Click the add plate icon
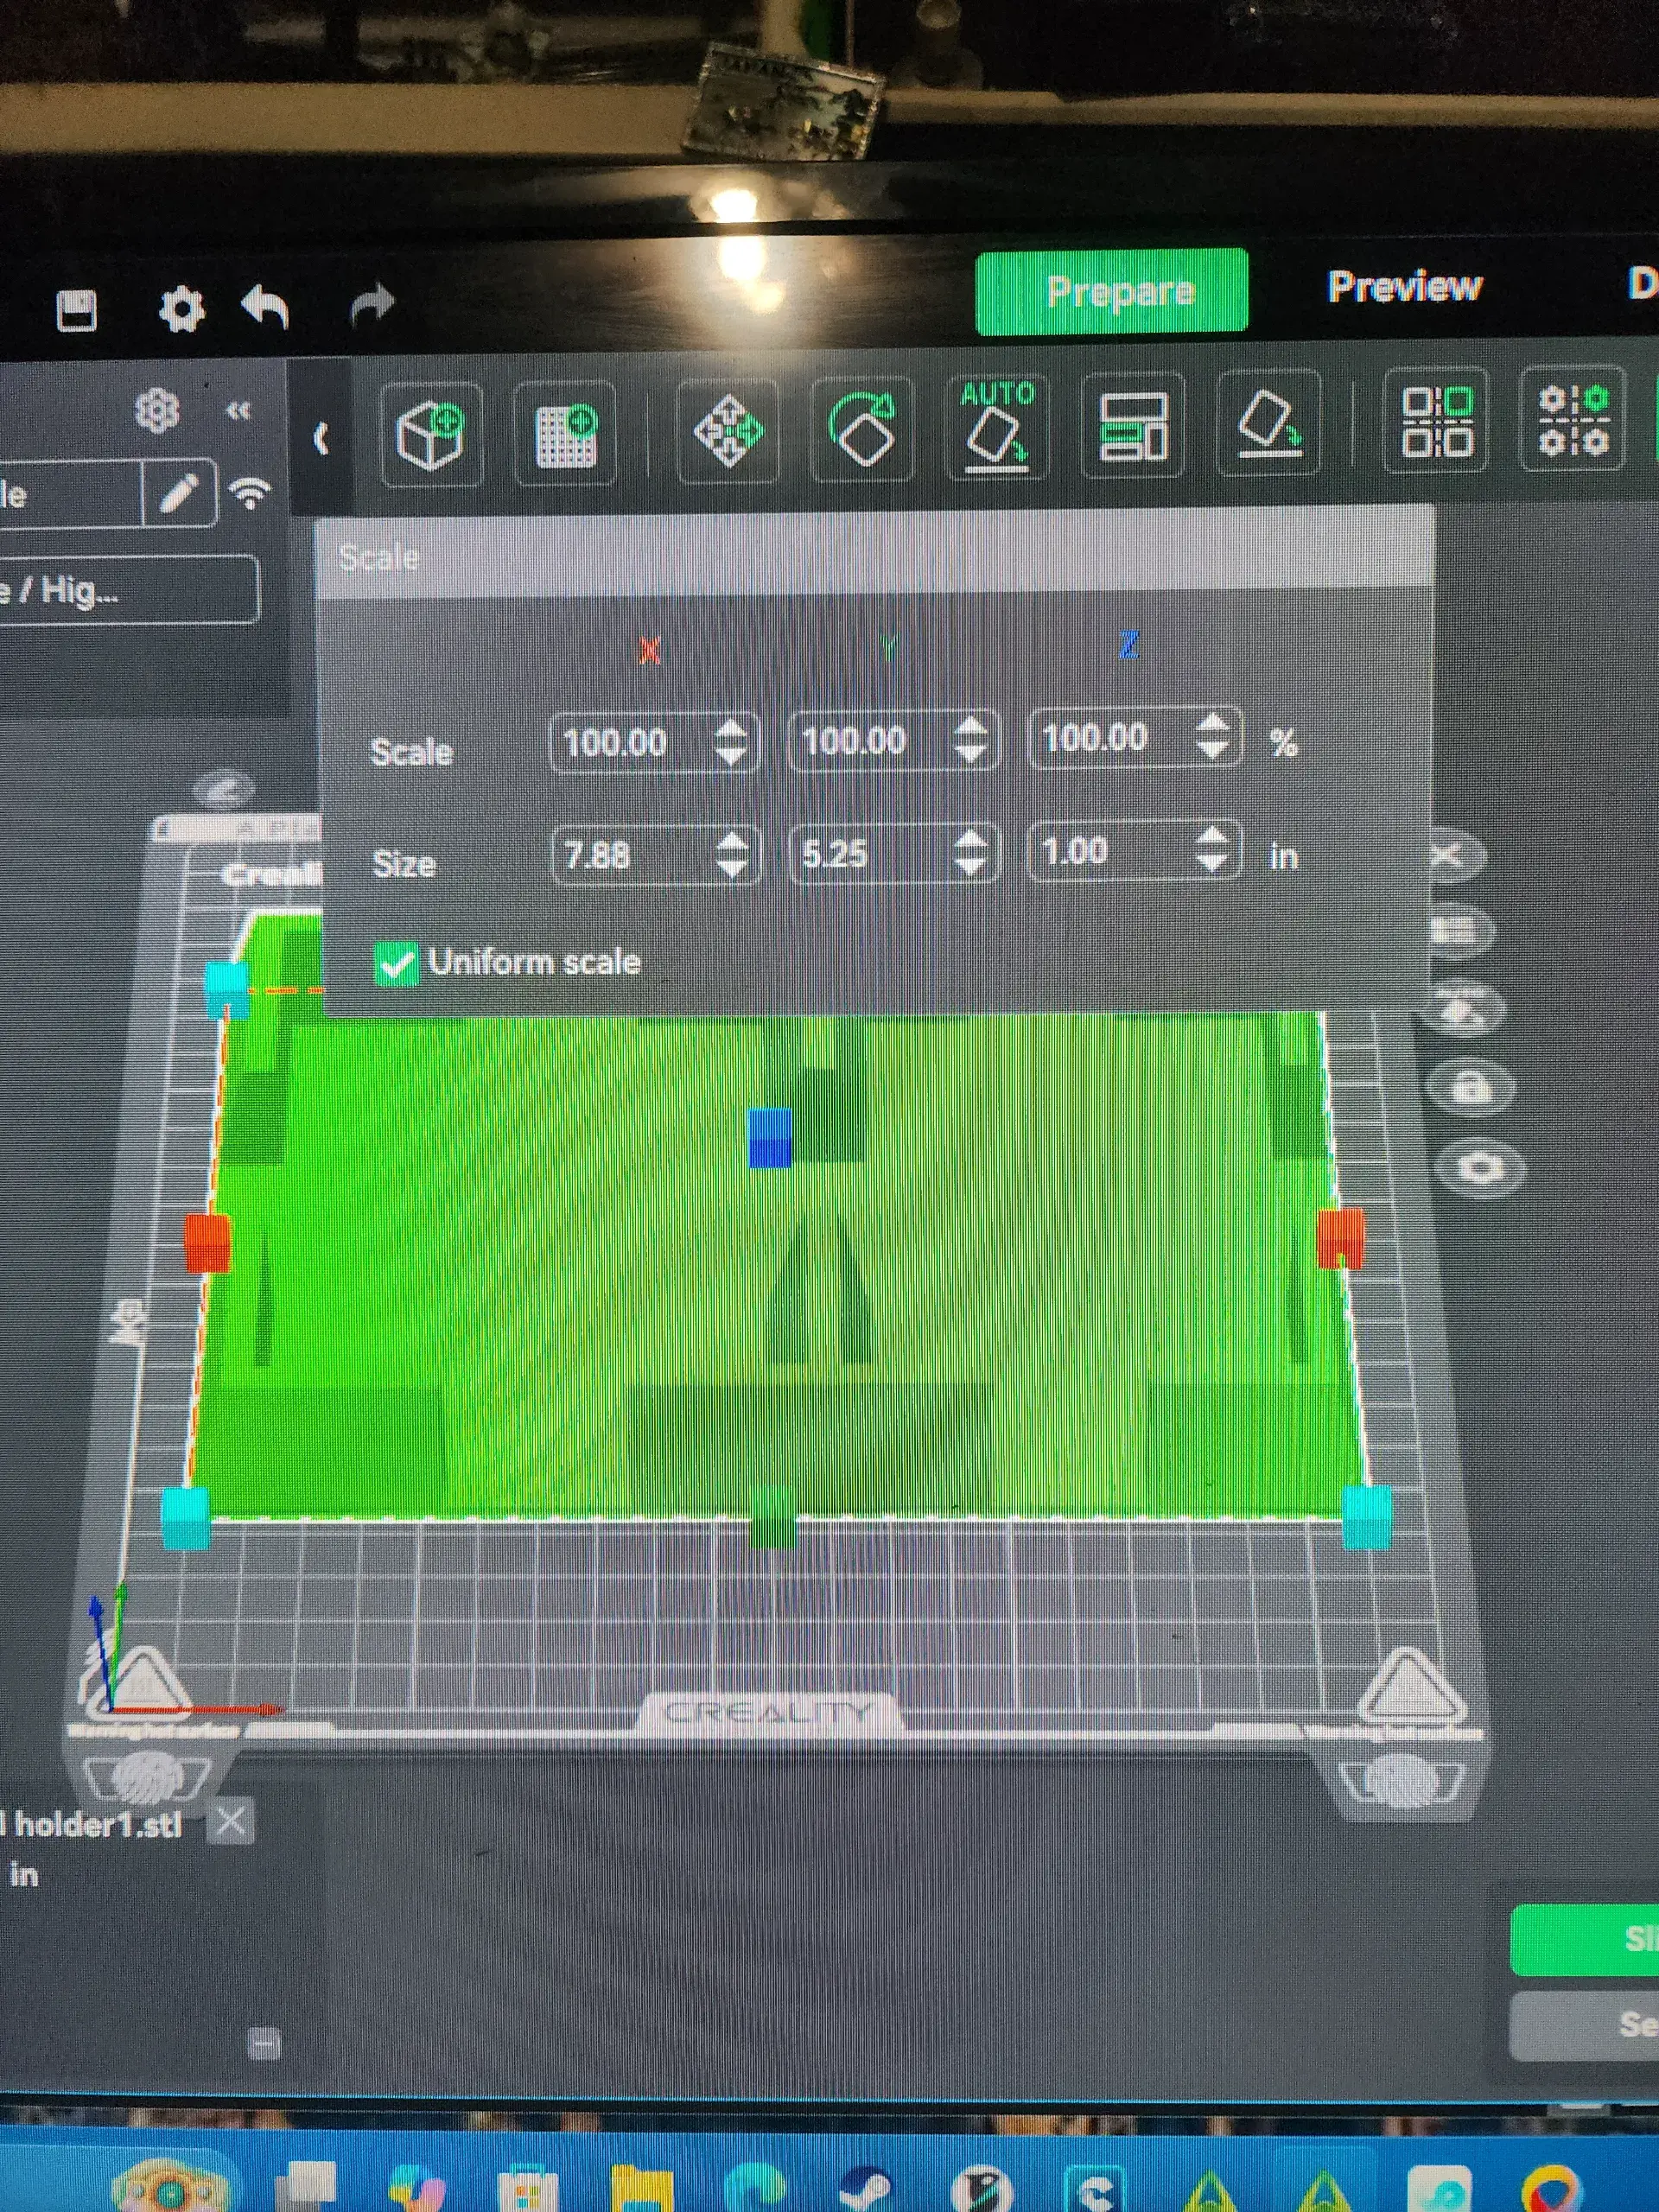This screenshot has height=2212, width=1659. point(565,434)
